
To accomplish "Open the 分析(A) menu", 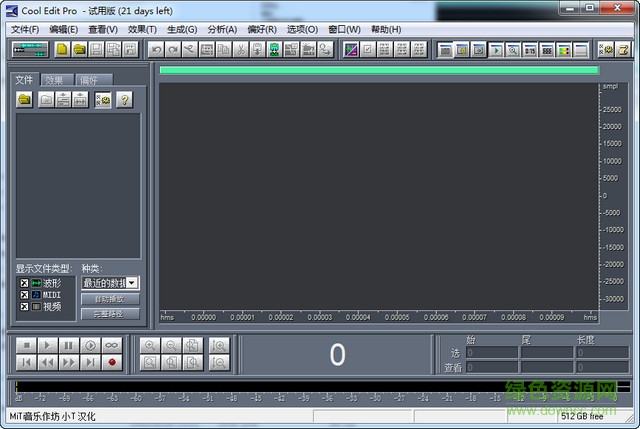I will click(222, 29).
